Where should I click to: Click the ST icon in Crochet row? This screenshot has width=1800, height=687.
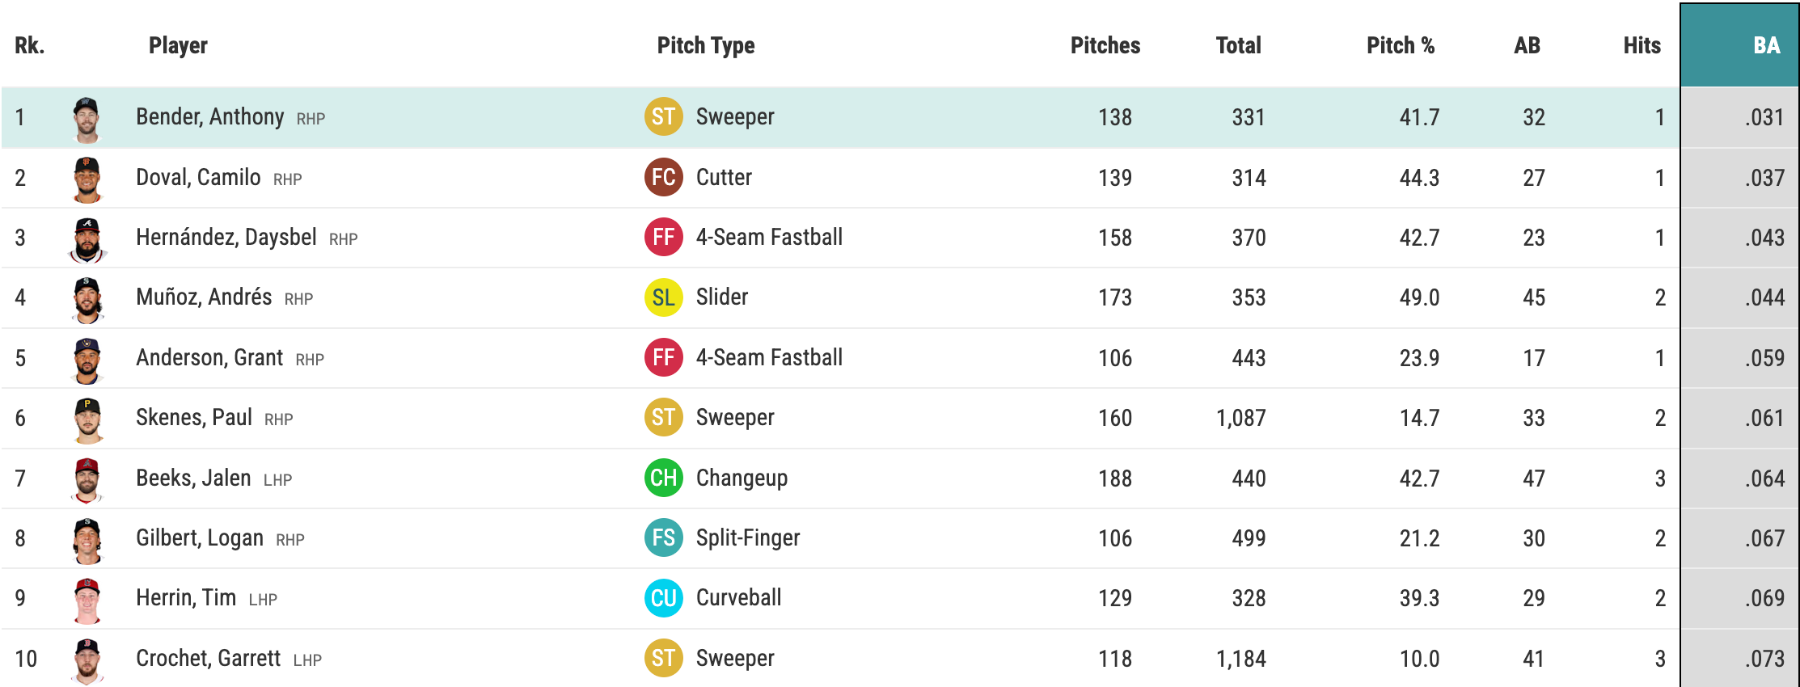[663, 658]
